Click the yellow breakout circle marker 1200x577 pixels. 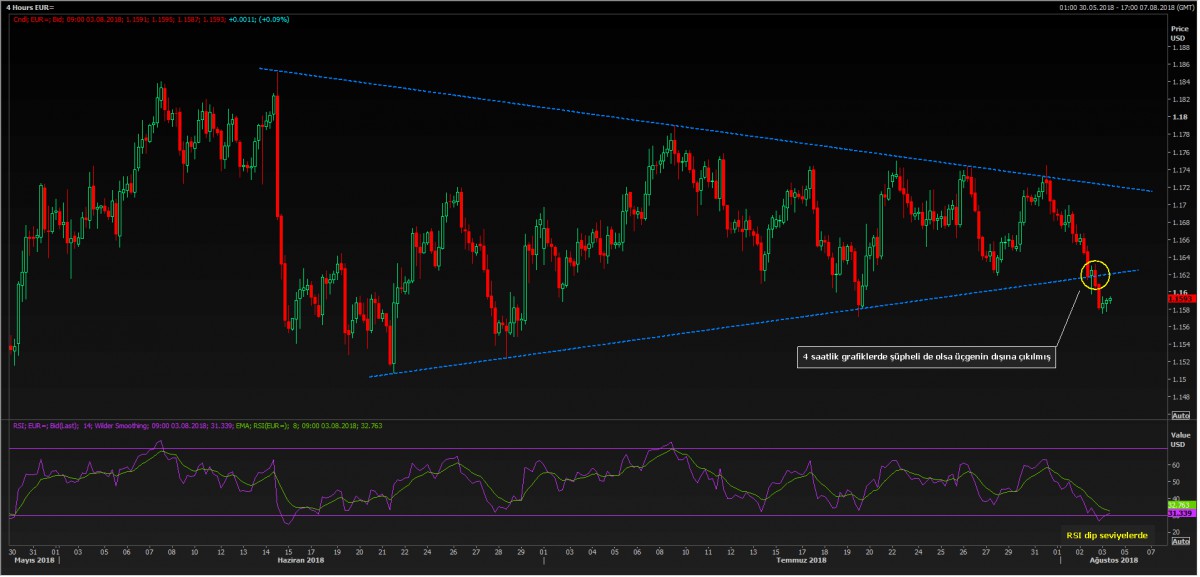tap(1095, 272)
